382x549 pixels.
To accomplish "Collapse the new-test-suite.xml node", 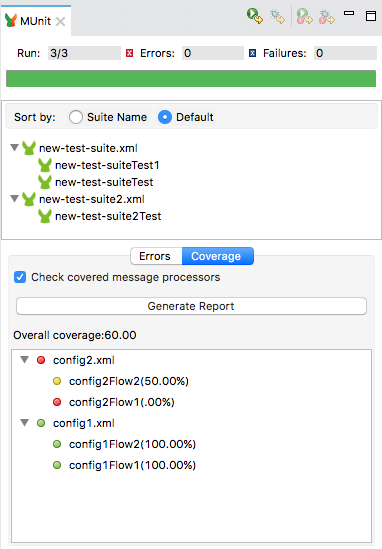I will tap(14, 147).
